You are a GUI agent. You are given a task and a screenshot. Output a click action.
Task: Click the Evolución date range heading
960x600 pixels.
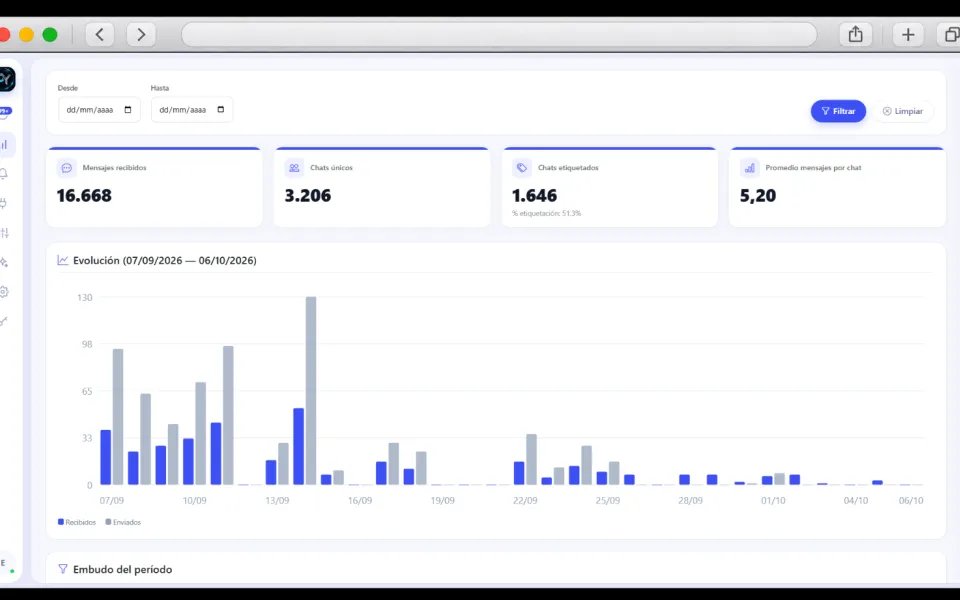click(165, 260)
